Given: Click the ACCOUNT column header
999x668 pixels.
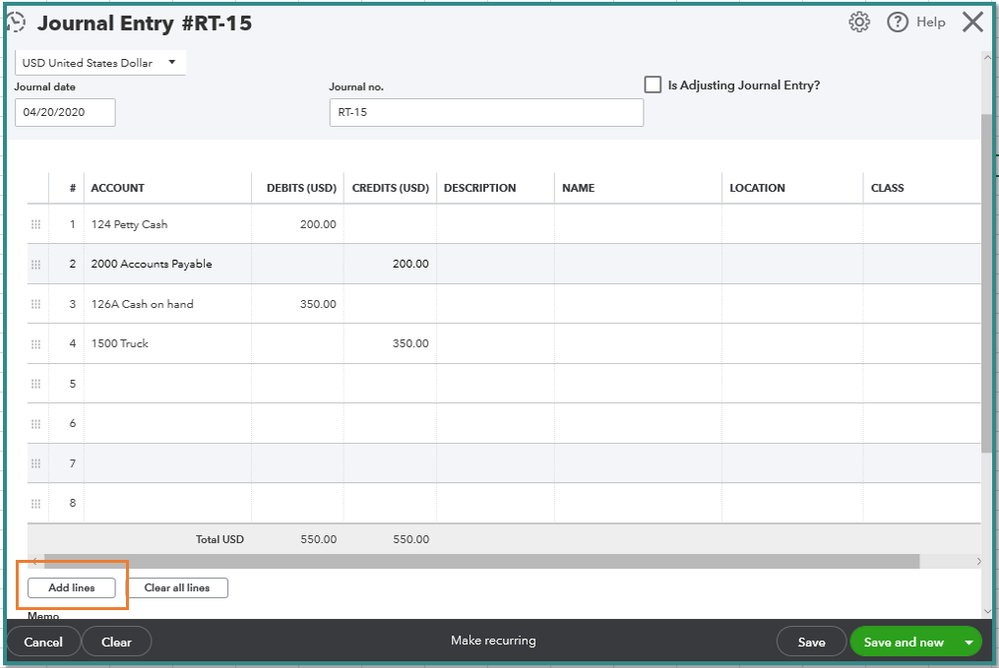Looking at the screenshot, I should pyautogui.click(x=117, y=188).
